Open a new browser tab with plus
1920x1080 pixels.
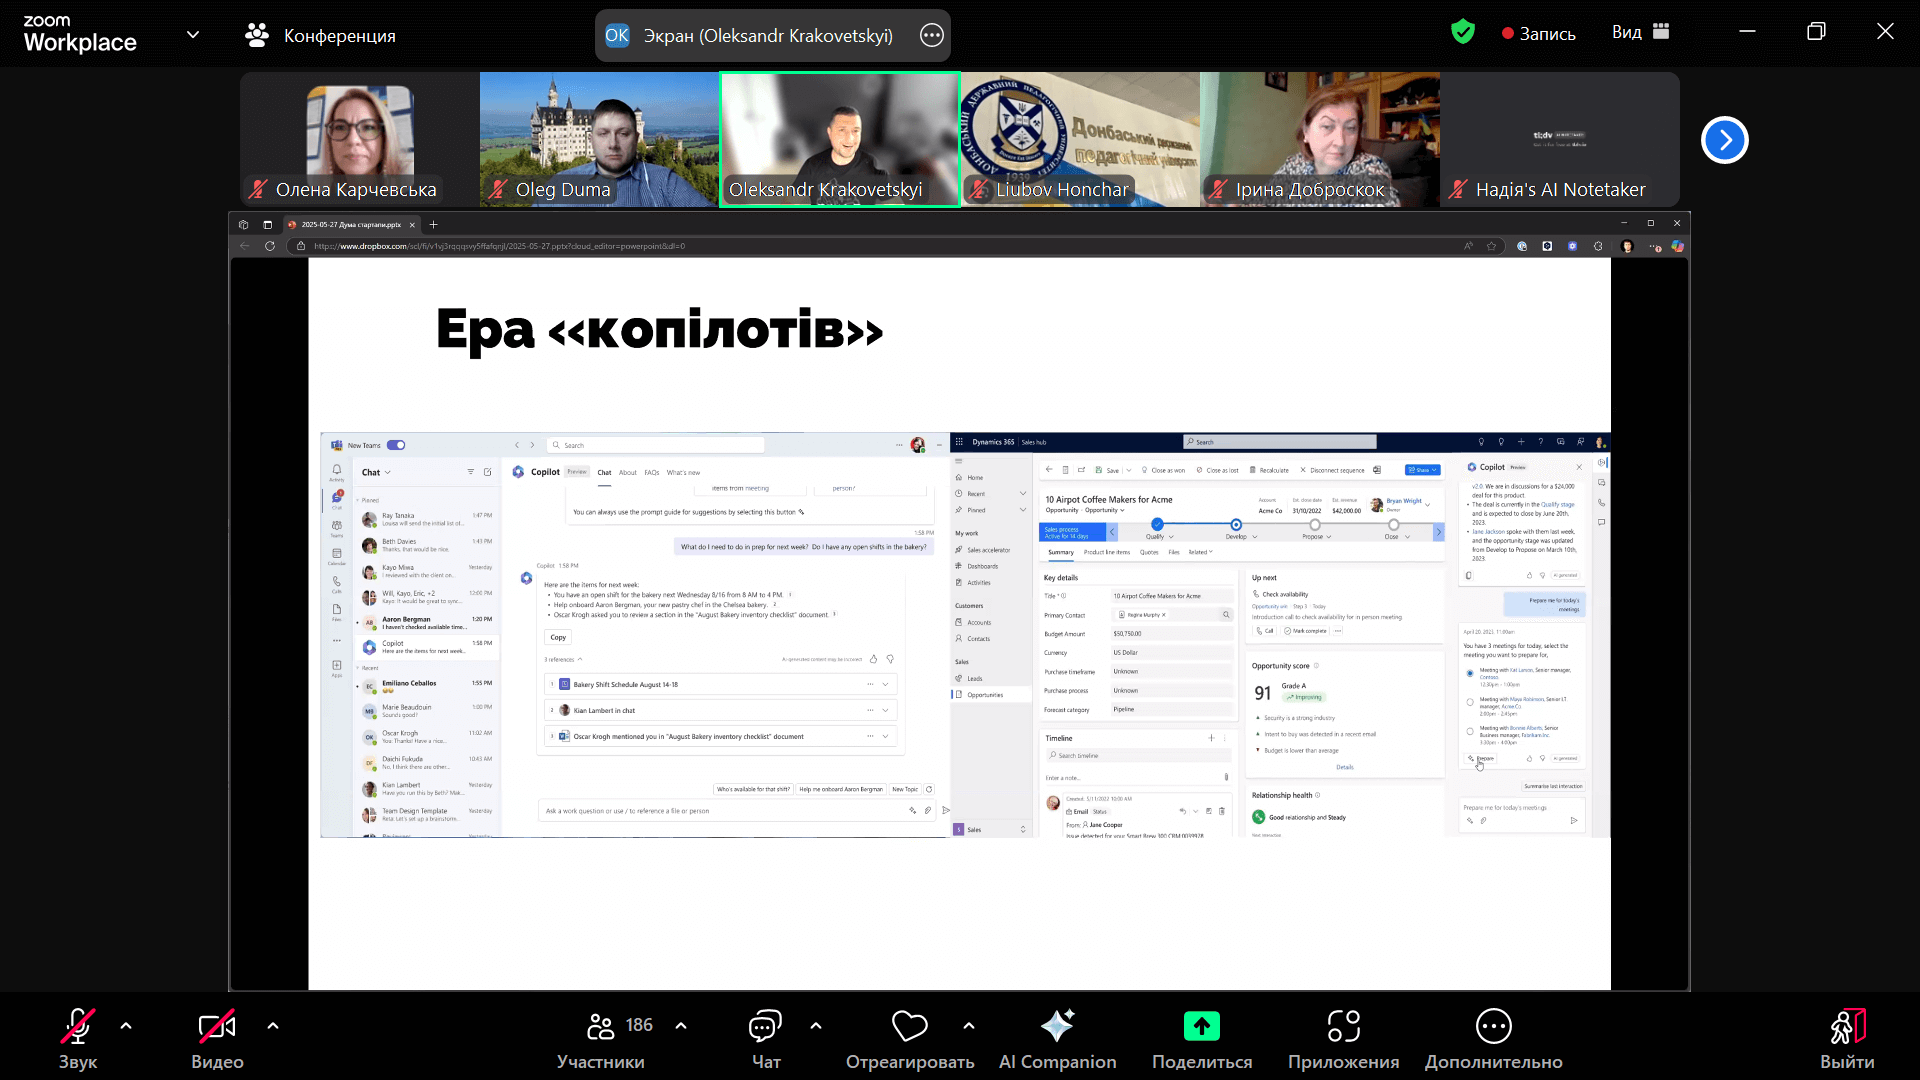coord(434,225)
